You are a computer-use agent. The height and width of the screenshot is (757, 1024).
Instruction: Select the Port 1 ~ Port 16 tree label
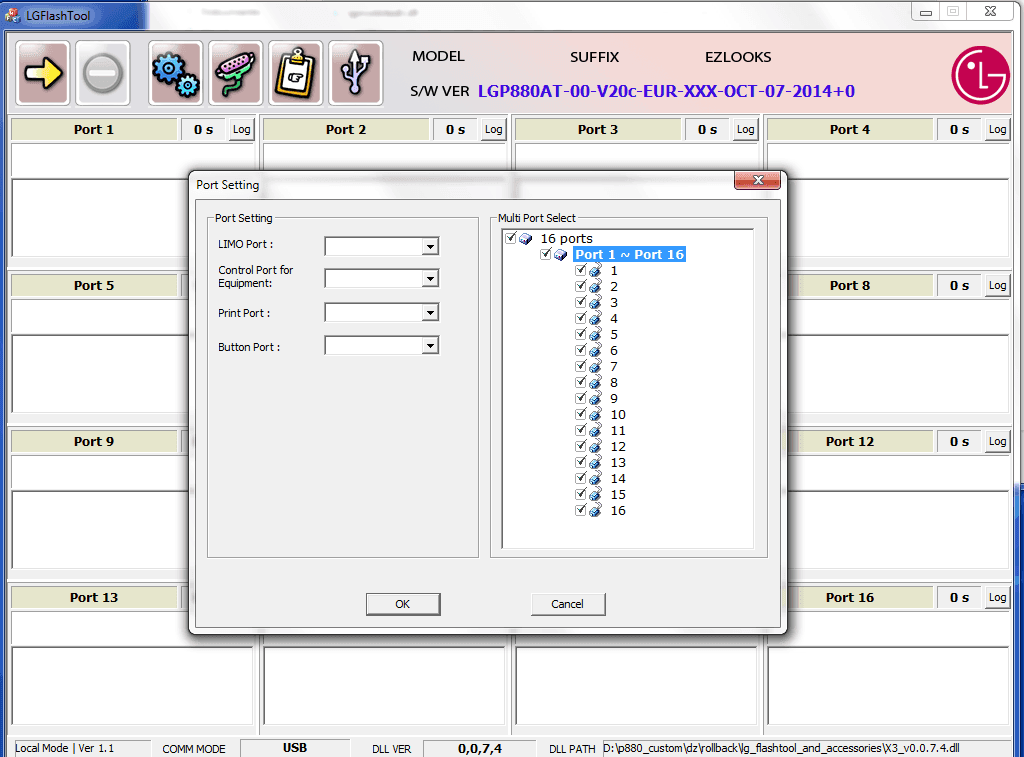click(x=630, y=255)
